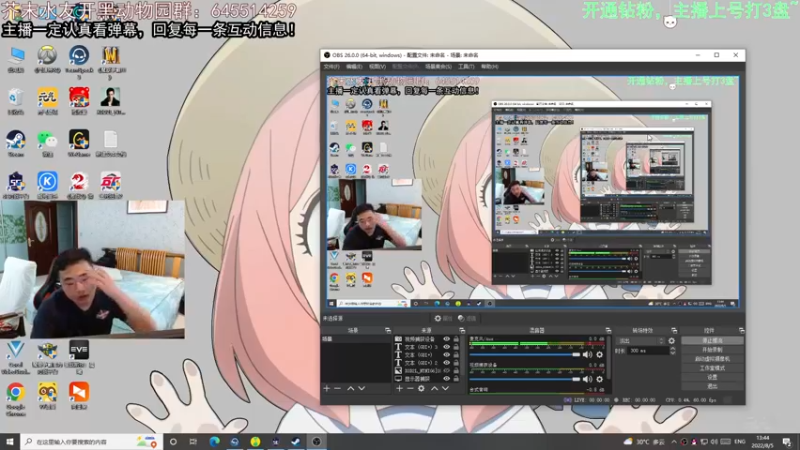Add a new source with plus icon
The height and width of the screenshot is (450, 800).
click(x=399, y=389)
